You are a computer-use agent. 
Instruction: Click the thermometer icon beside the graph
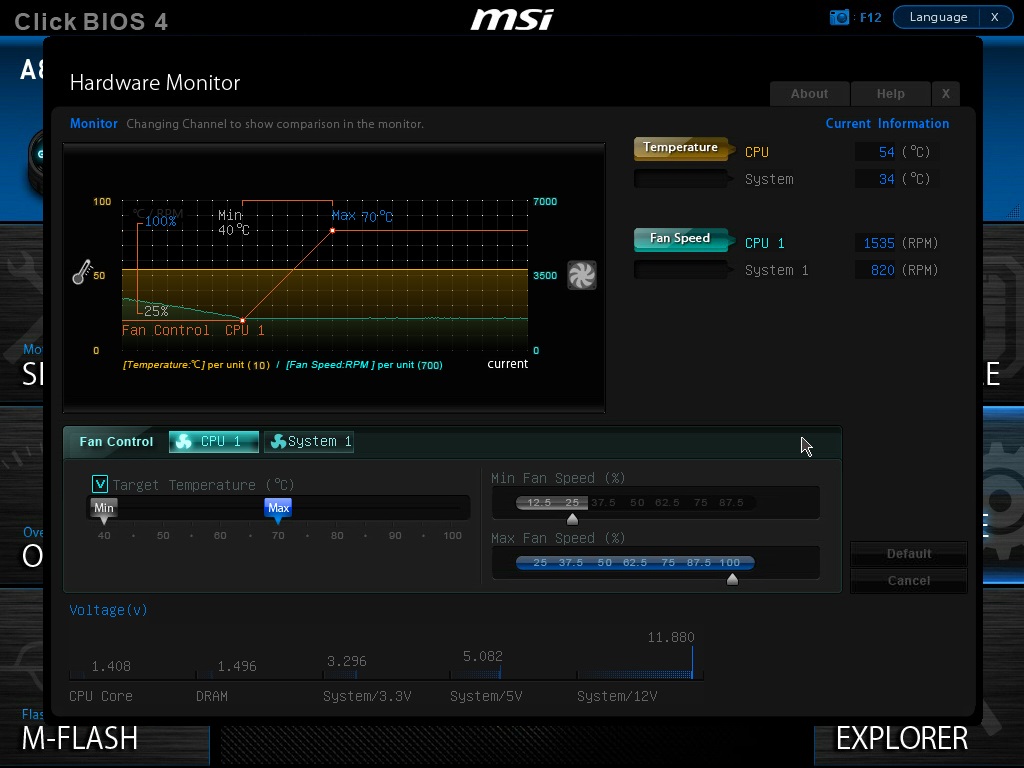[x=82, y=272]
